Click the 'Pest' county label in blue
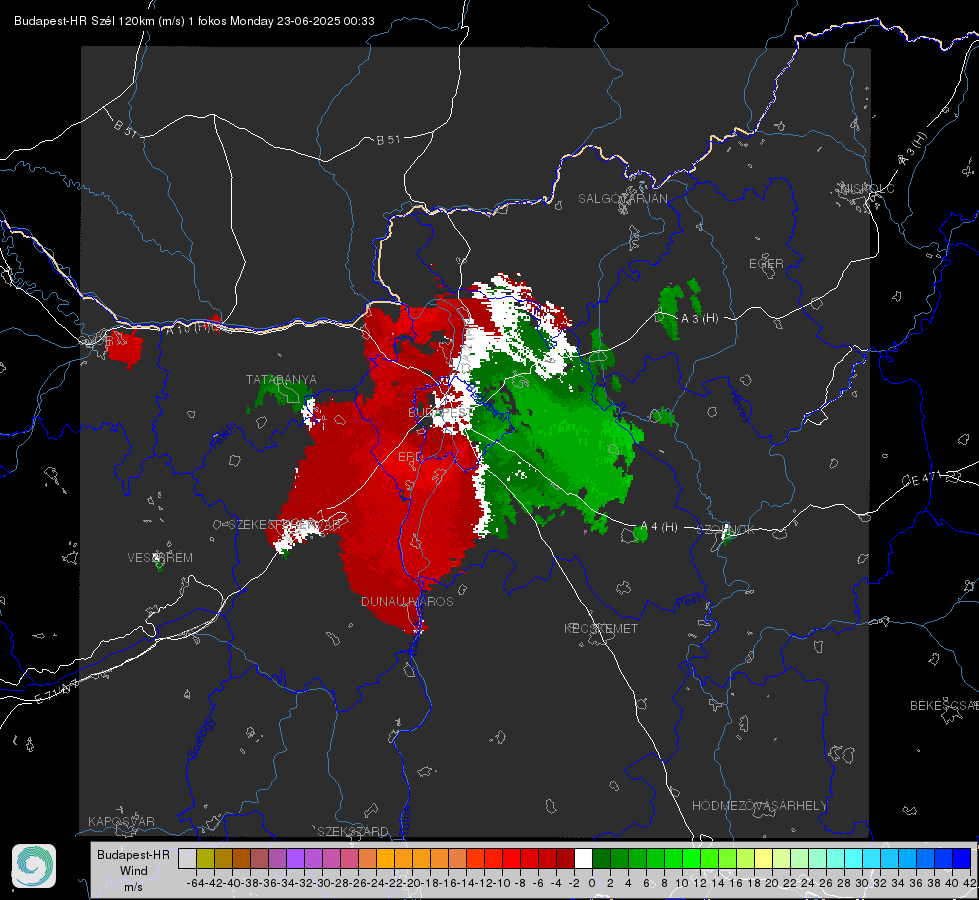The height and width of the screenshot is (900, 979). point(688,601)
